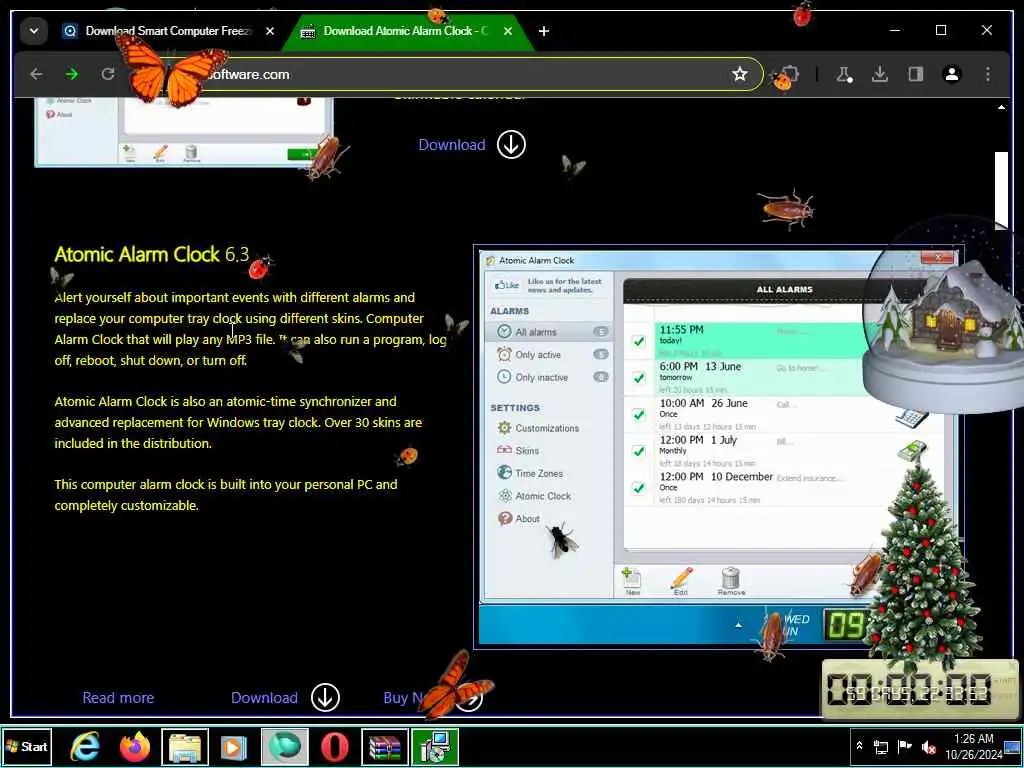Click the network tray icon
Screen dimensions: 1024x768
[881, 746]
